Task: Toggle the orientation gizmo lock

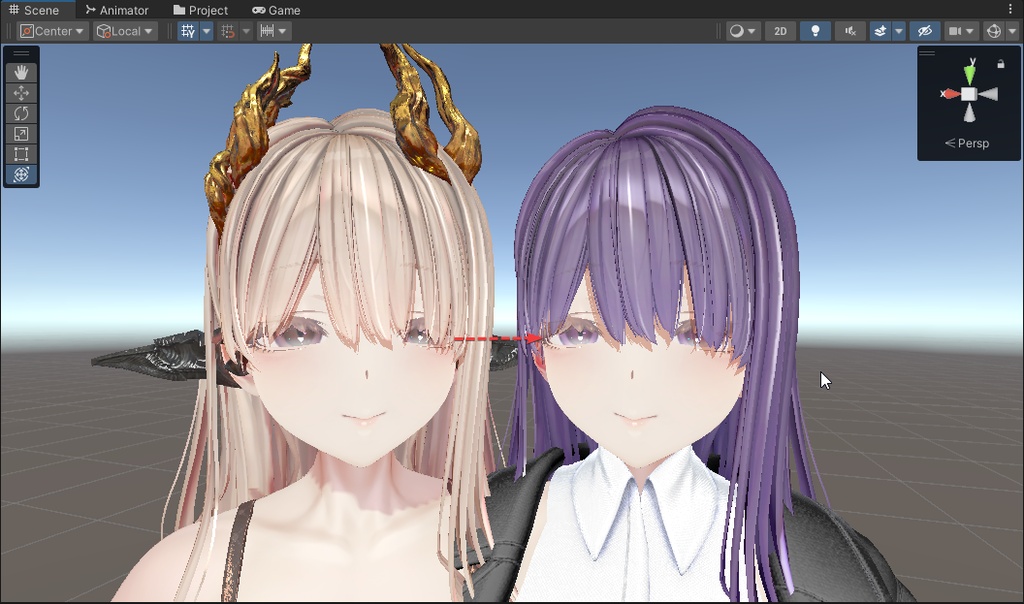Action: tap(1000, 64)
